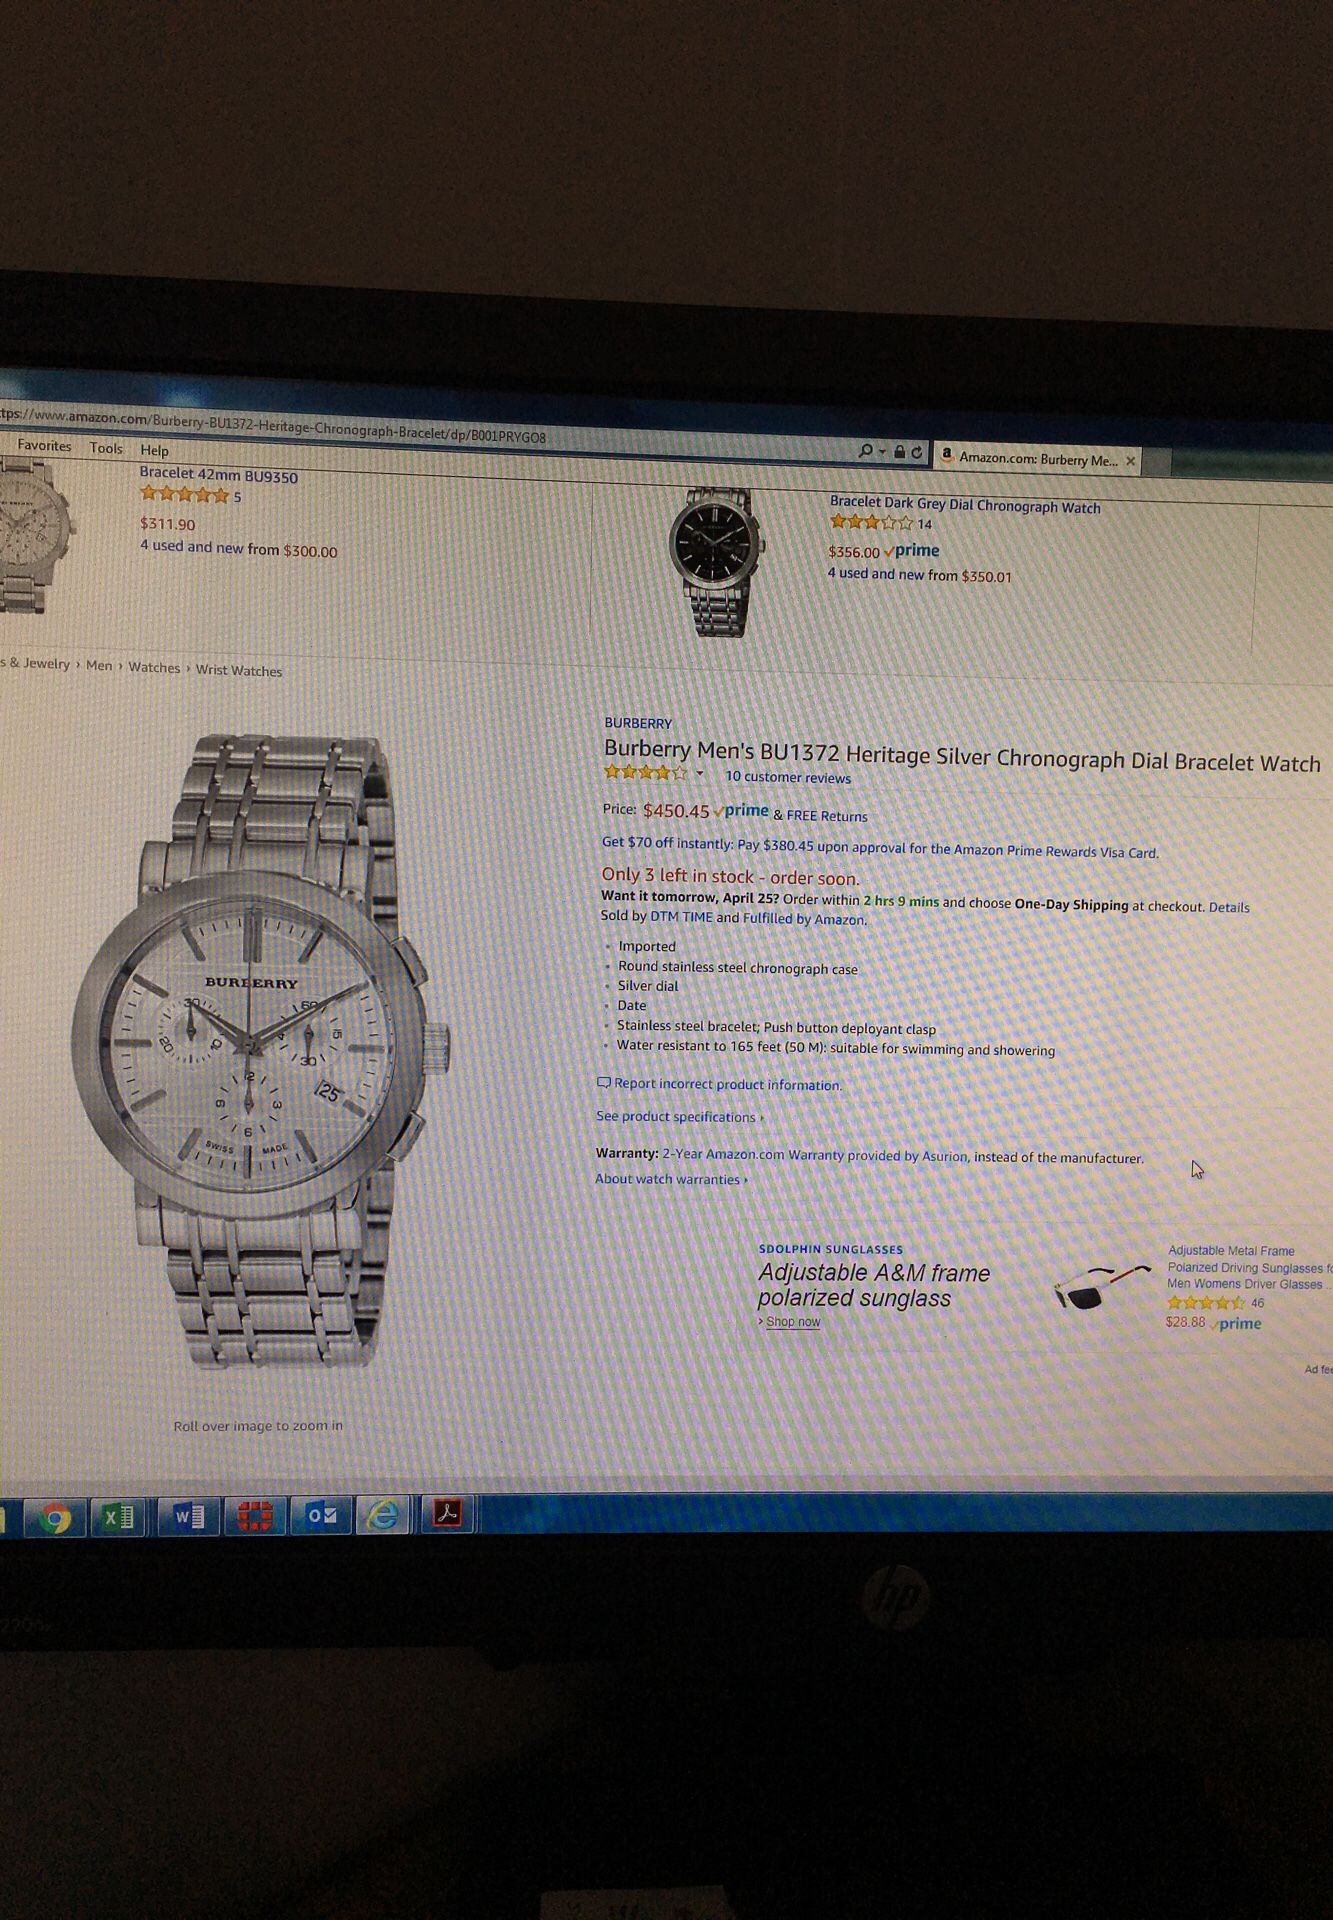Screen dimensions: 1333x1920
Task: Click the DTM TIME seller link
Action: pos(681,917)
